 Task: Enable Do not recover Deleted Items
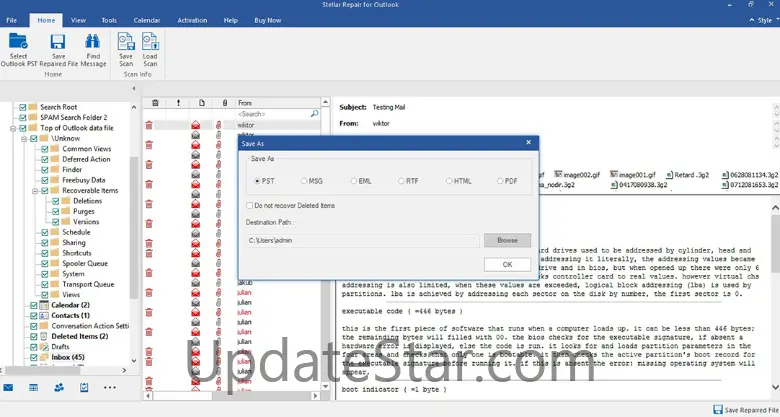point(250,206)
